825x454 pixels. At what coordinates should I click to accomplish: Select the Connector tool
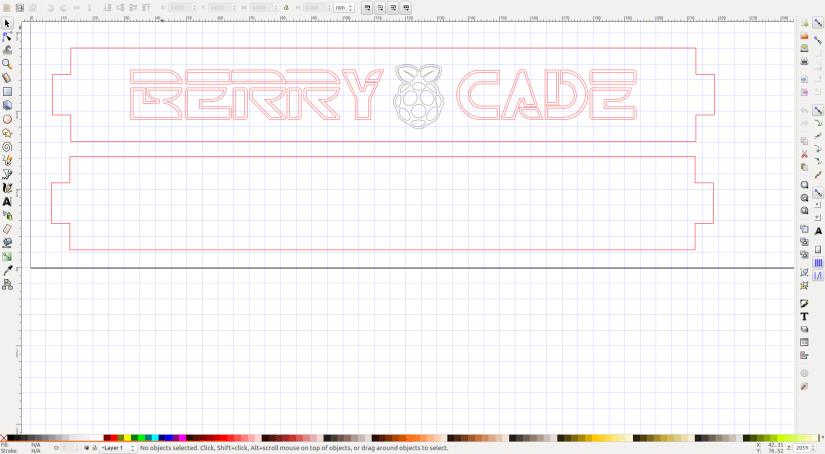(7, 285)
